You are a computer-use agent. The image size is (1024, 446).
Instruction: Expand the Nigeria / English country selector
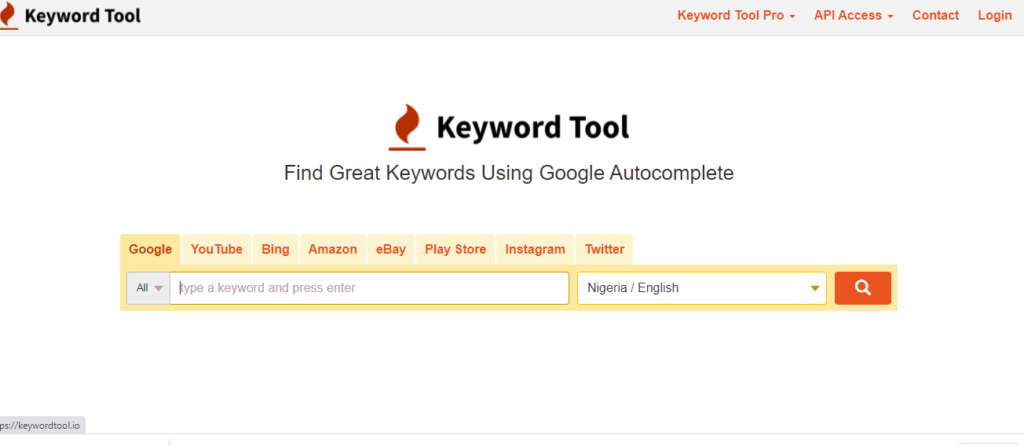coord(702,288)
